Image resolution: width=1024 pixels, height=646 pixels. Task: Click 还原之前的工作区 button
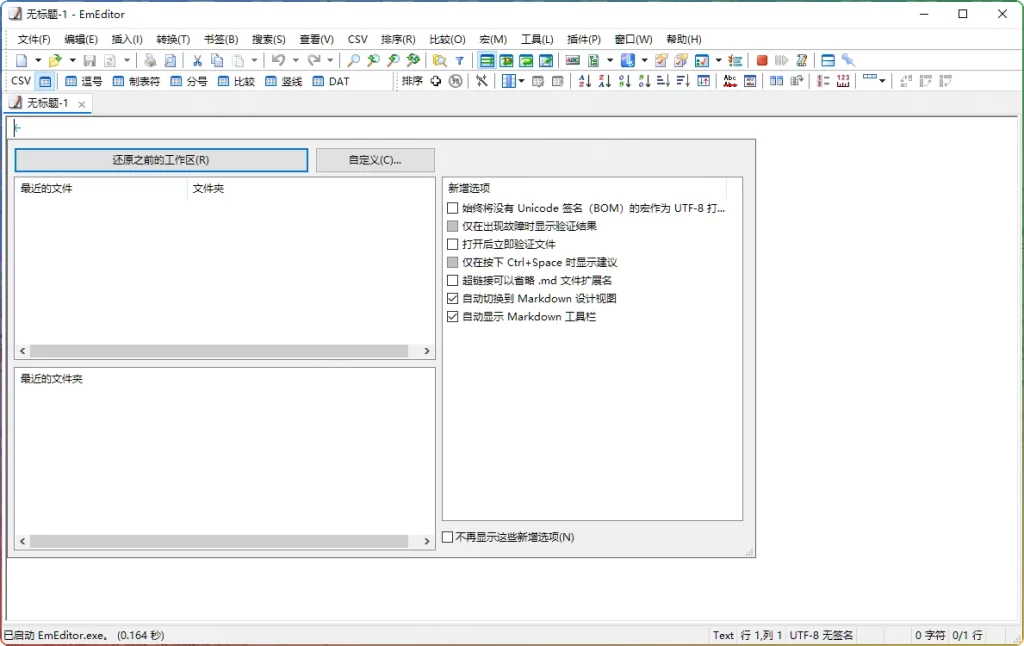[160, 160]
